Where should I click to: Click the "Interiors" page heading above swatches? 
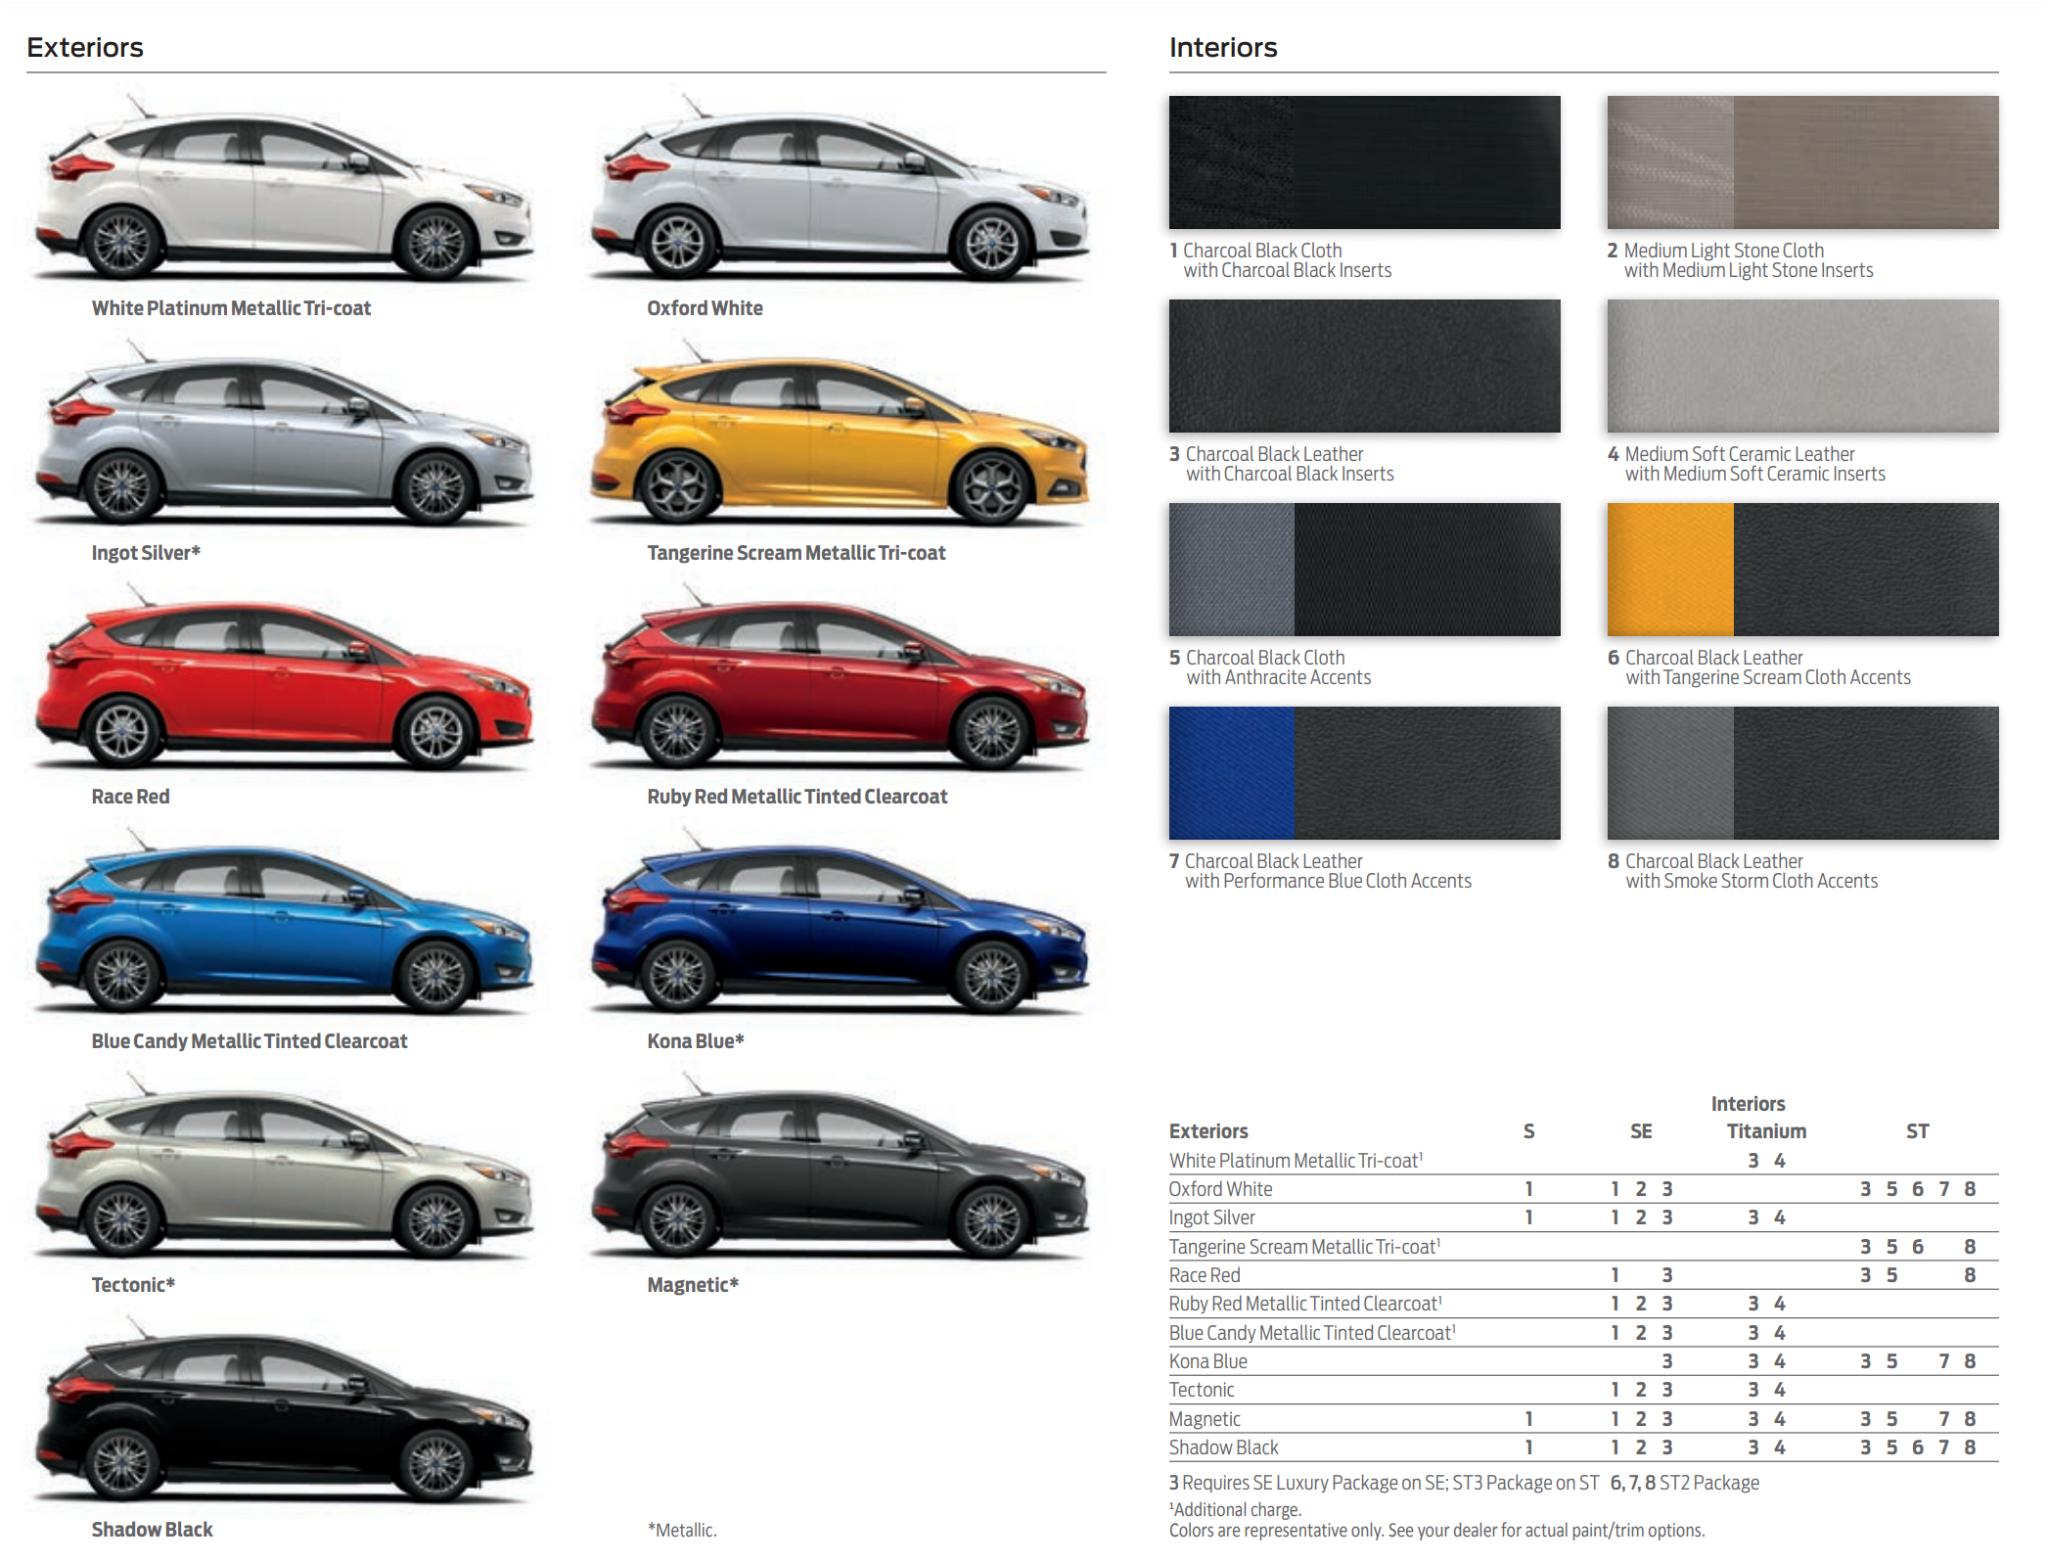click(x=1223, y=47)
